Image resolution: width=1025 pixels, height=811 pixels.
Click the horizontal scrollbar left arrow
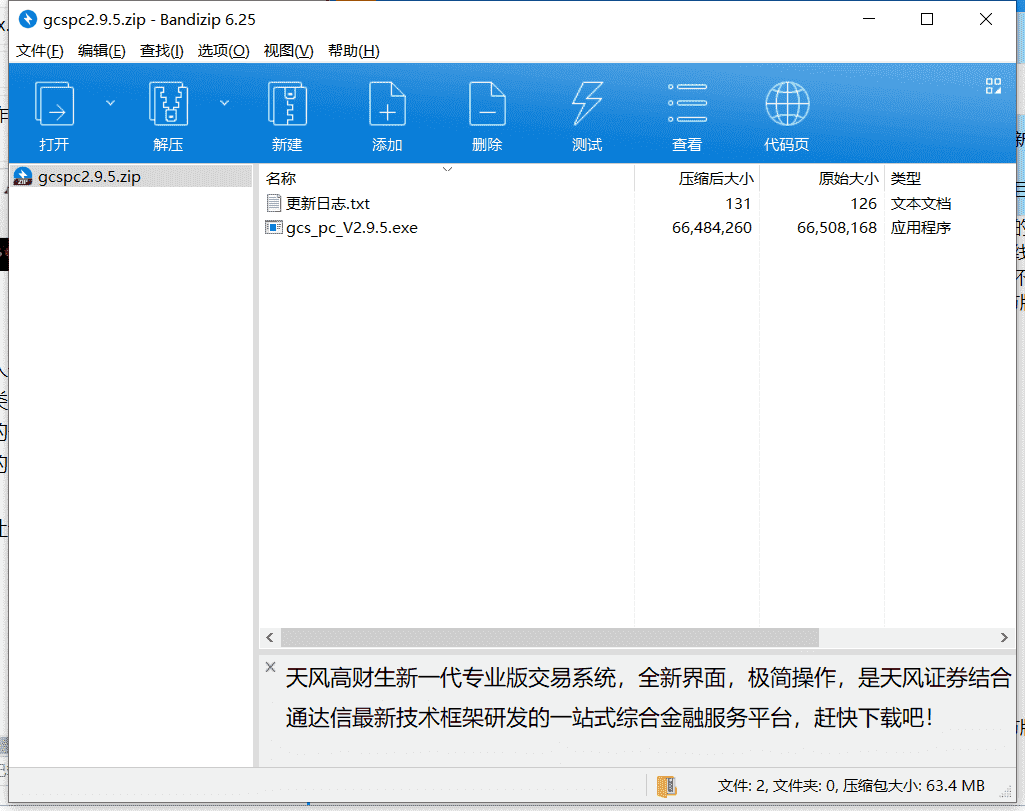click(x=270, y=637)
